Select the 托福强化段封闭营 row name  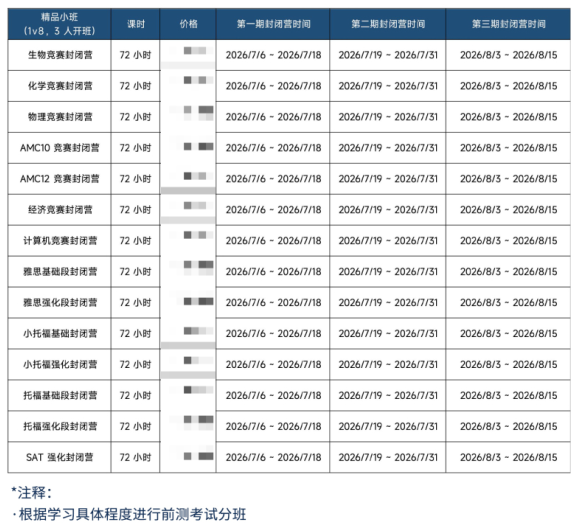point(60,427)
